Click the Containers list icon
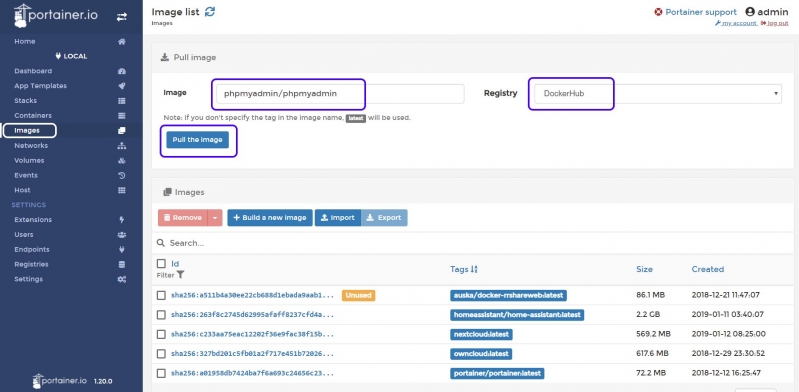The image size is (799, 392). (122, 115)
